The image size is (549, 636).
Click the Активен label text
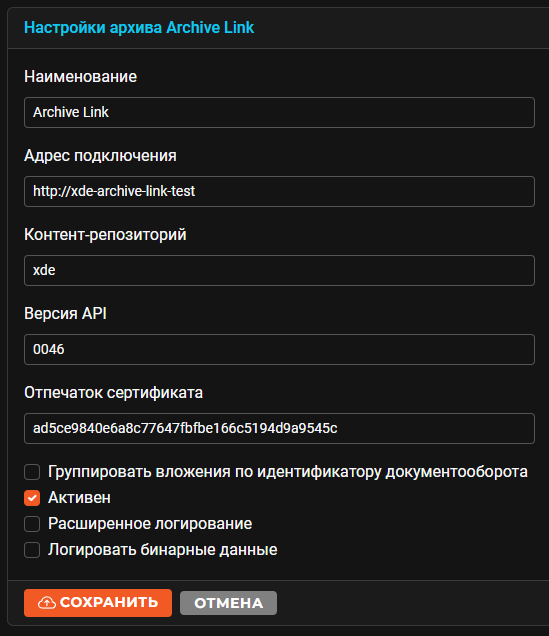[79, 498]
